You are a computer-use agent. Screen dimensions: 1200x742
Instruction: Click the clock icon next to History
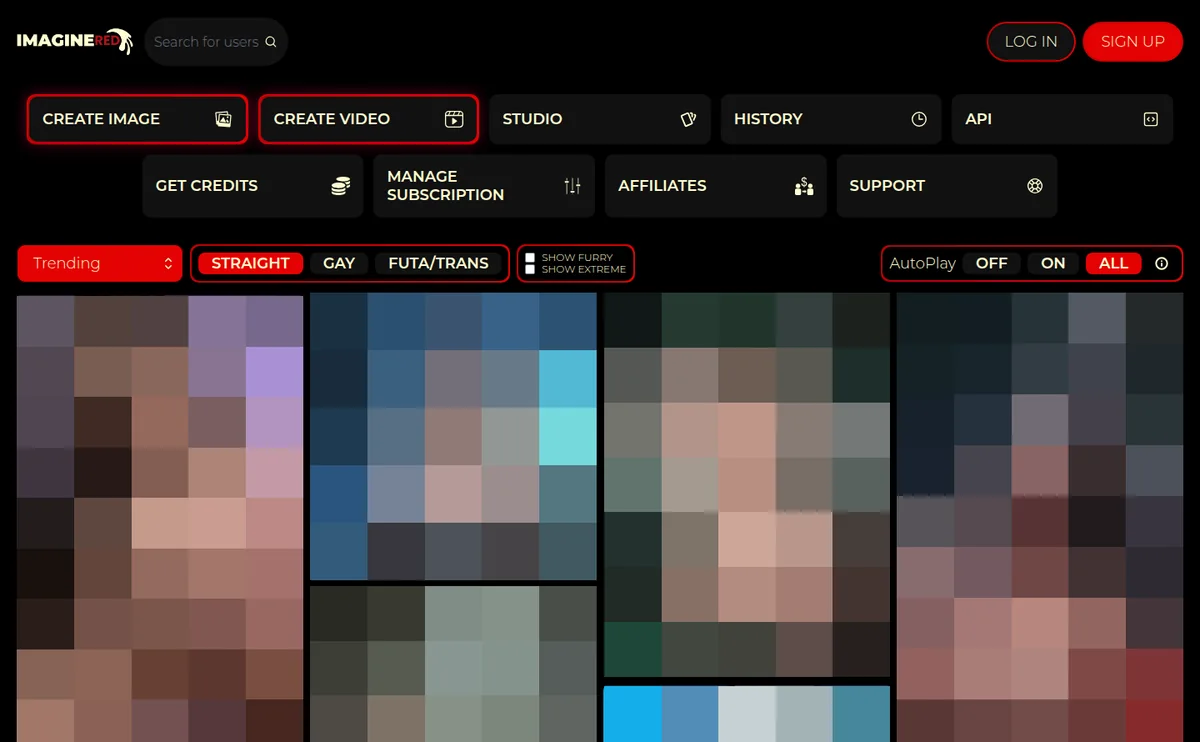tap(919, 119)
